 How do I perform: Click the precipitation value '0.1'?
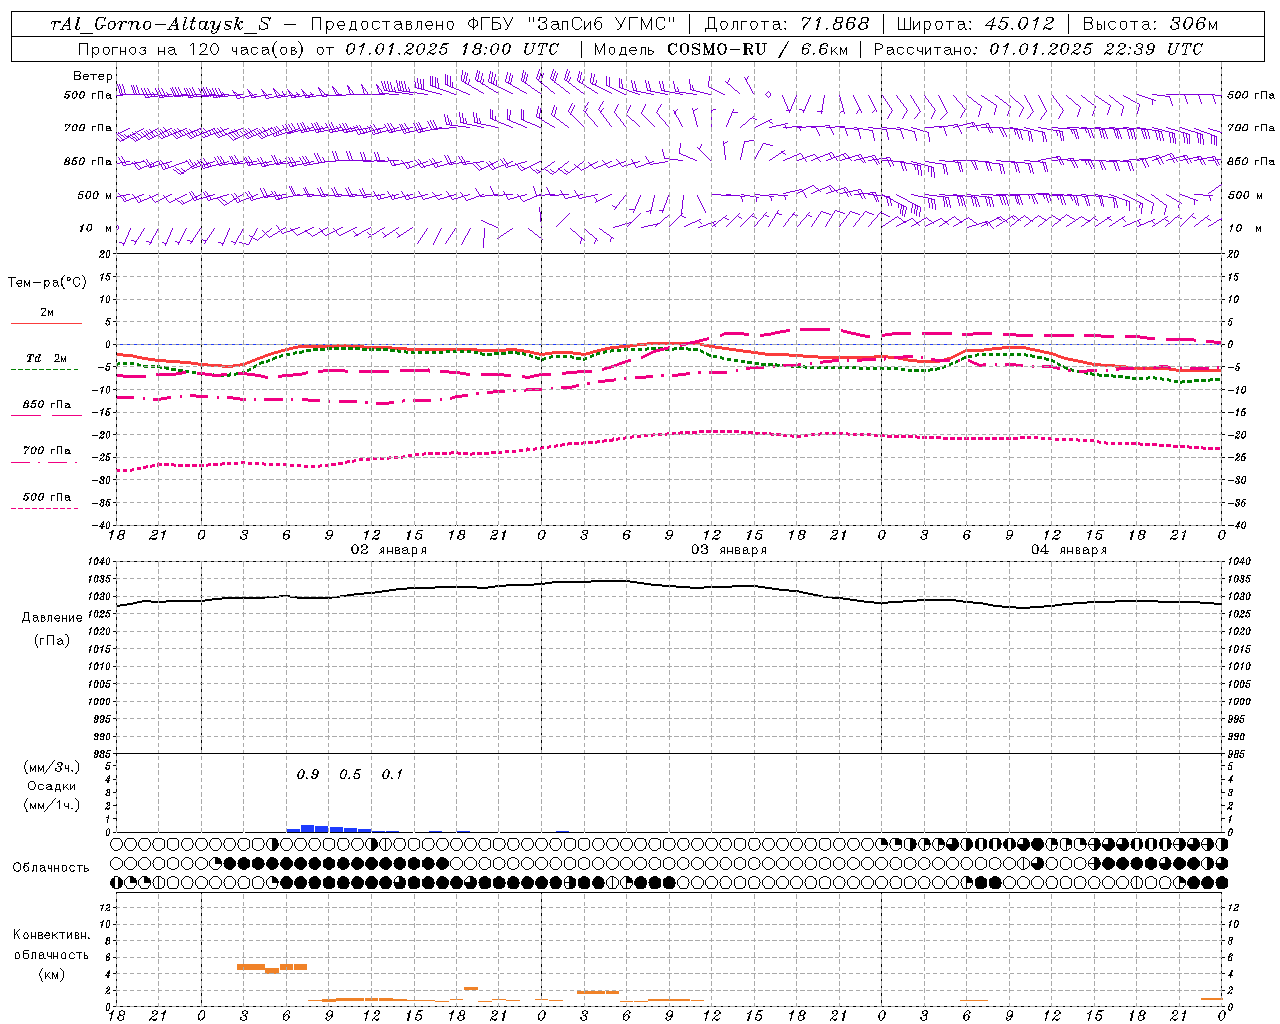tap(392, 774)
